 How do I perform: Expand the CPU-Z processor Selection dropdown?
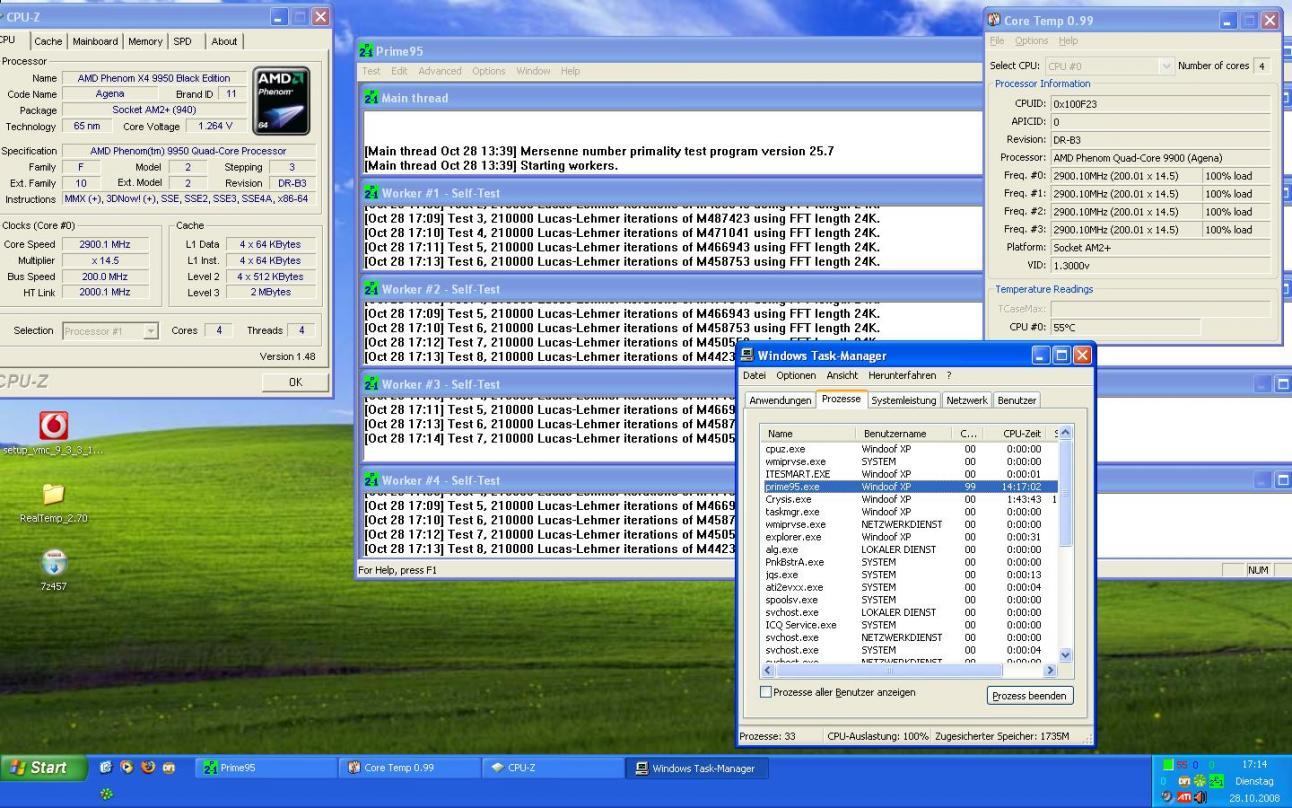pyautogui.click(x=150, y=331)
